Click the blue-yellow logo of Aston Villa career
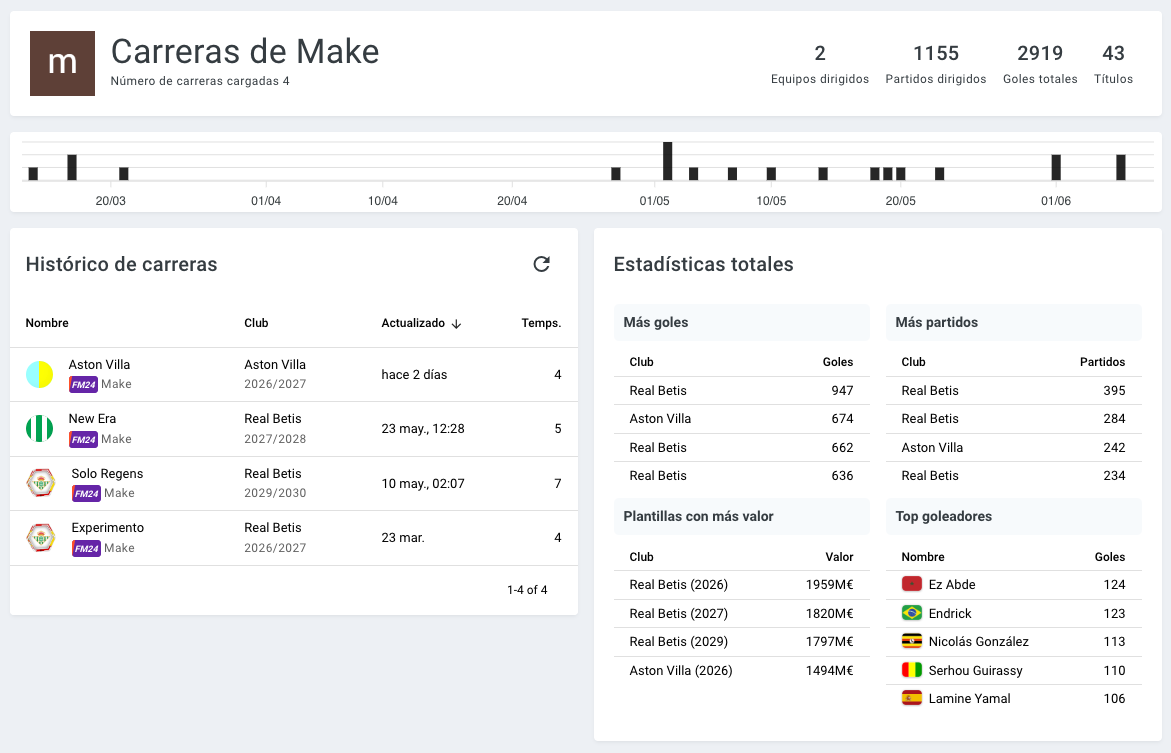This screenshot has width=1171, height=753. [x=40, y=374]
